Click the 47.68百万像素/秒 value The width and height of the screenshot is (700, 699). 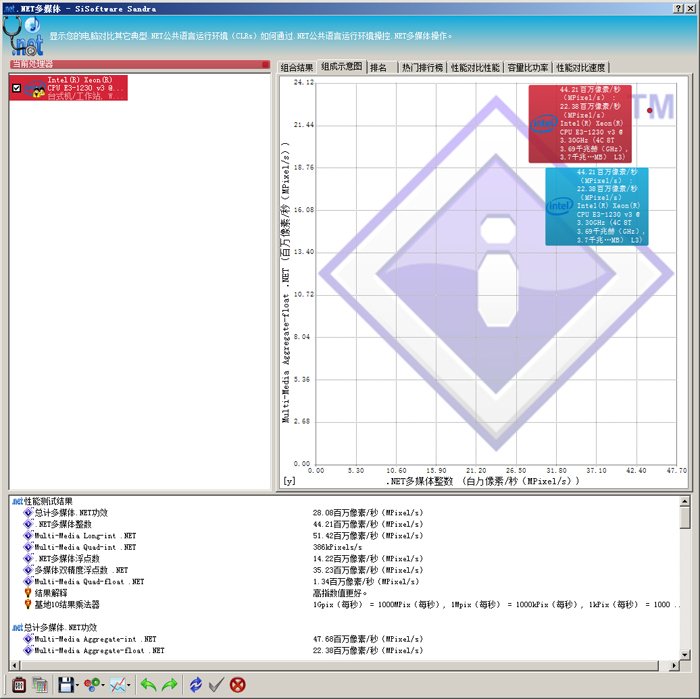[x=367, y=639]
